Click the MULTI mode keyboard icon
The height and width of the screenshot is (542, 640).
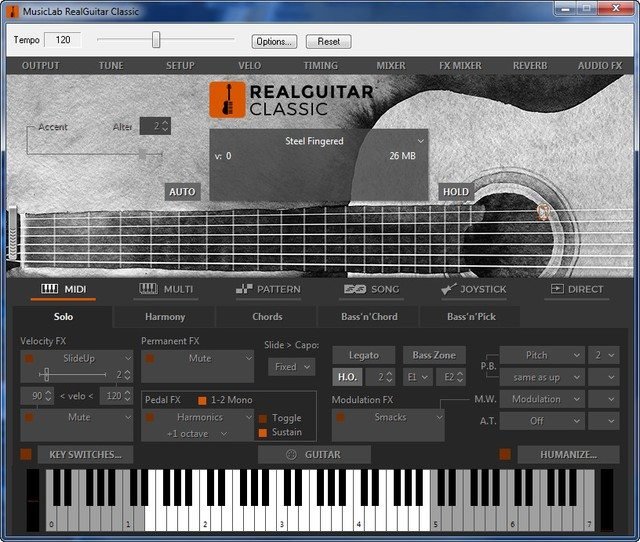point(148,289)
